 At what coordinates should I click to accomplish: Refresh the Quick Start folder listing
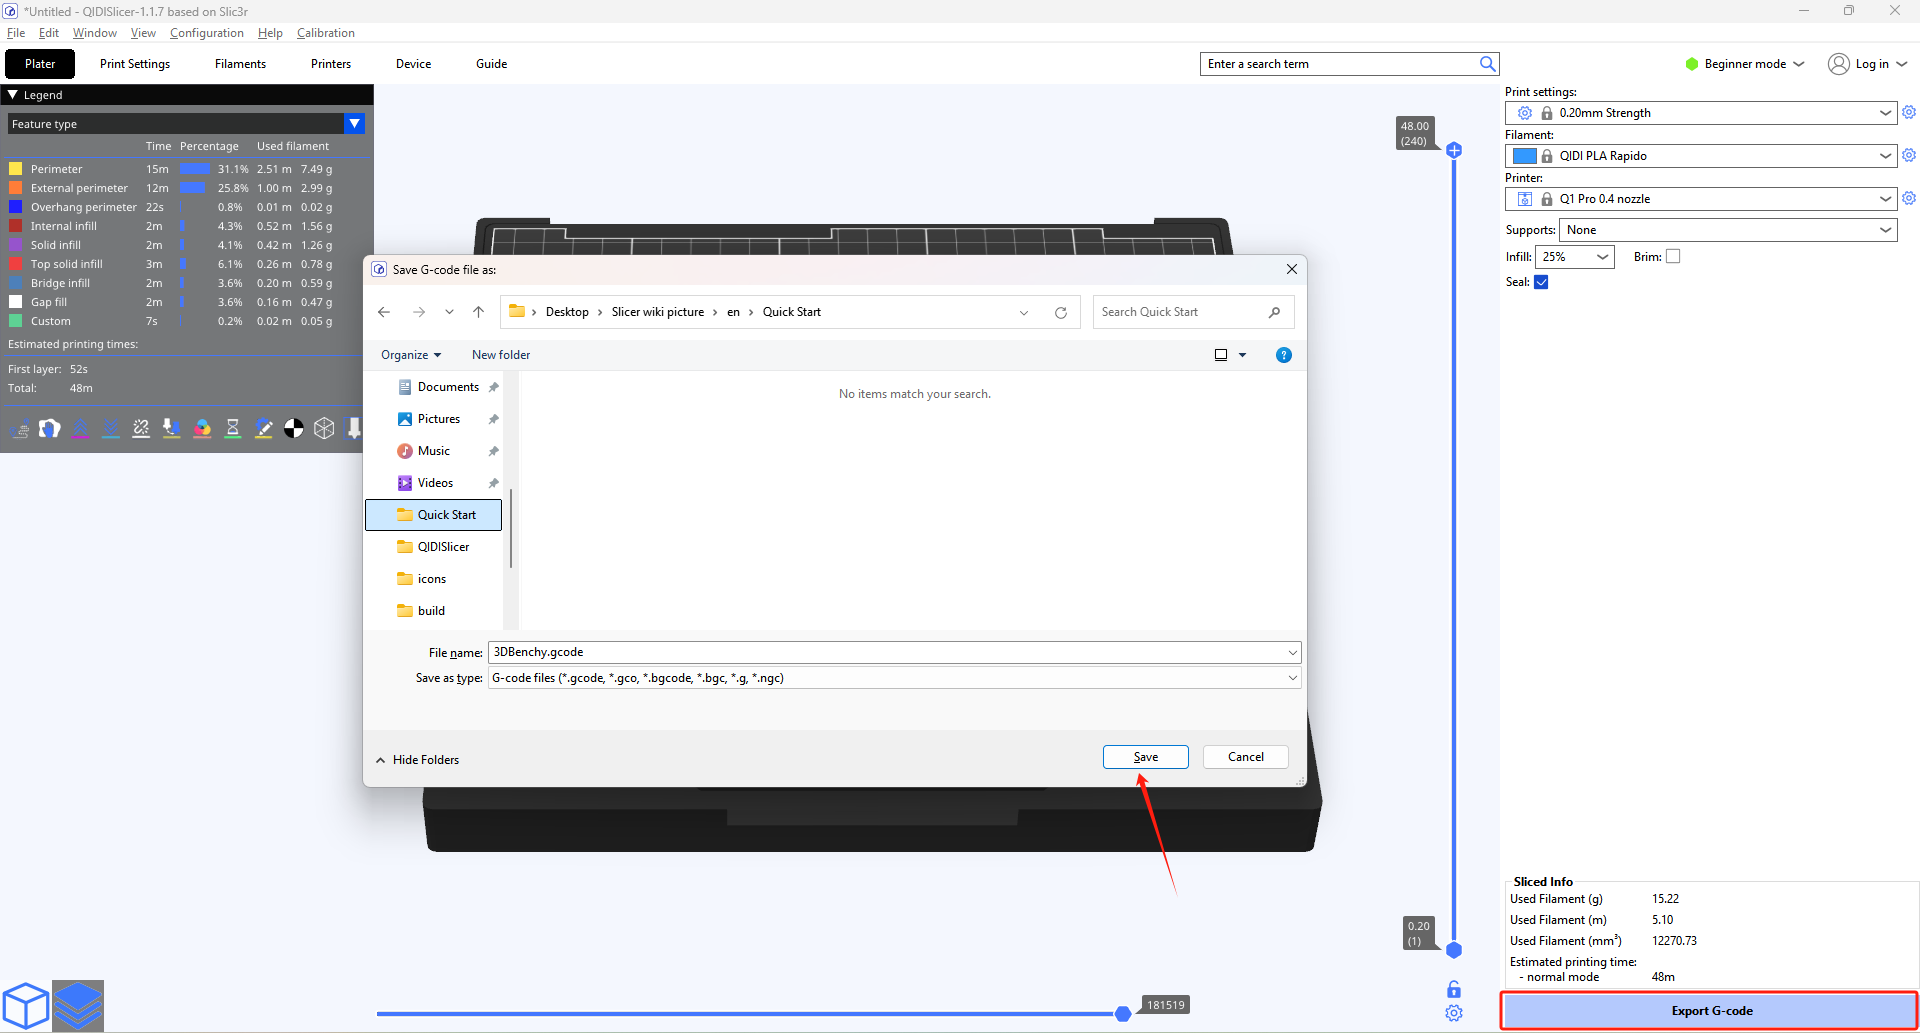point(1060,312)
